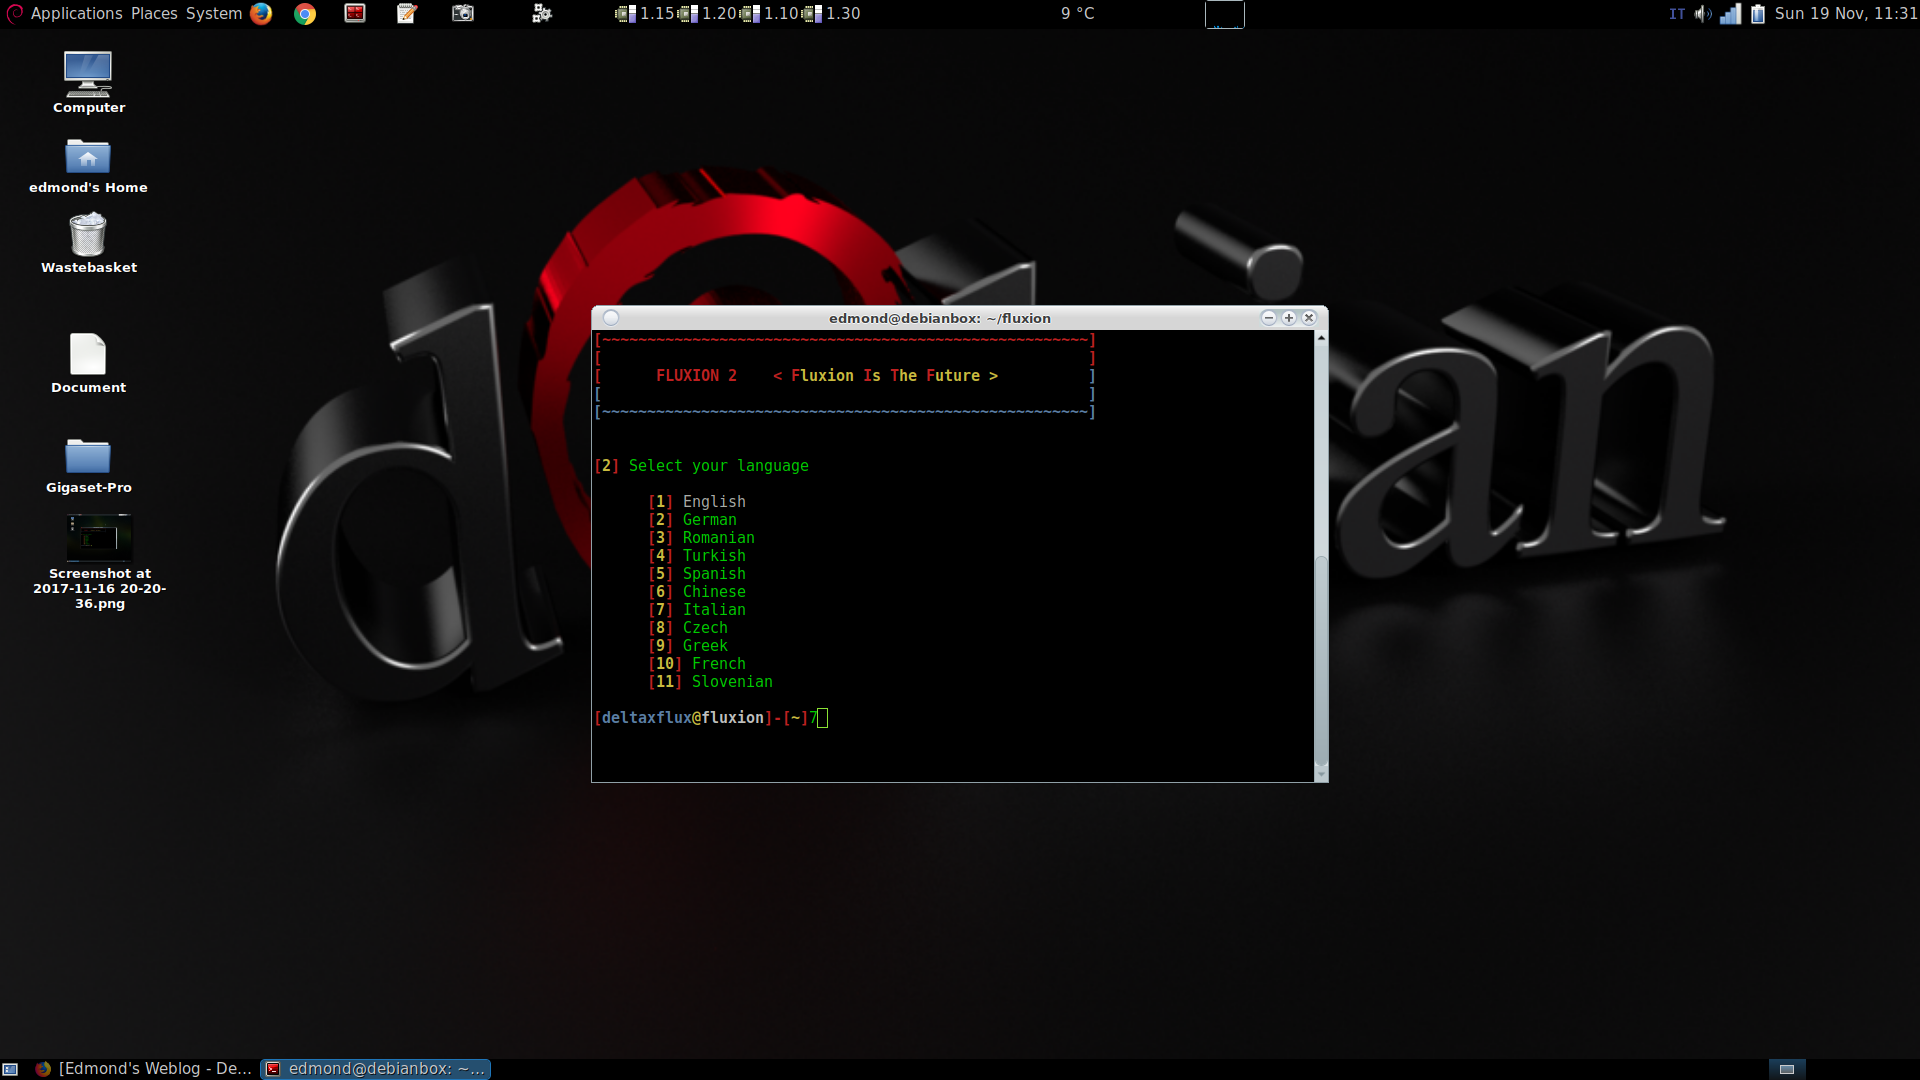Click the volume speaker icon
The image size is (1920, 1080).
[1702, 13]
